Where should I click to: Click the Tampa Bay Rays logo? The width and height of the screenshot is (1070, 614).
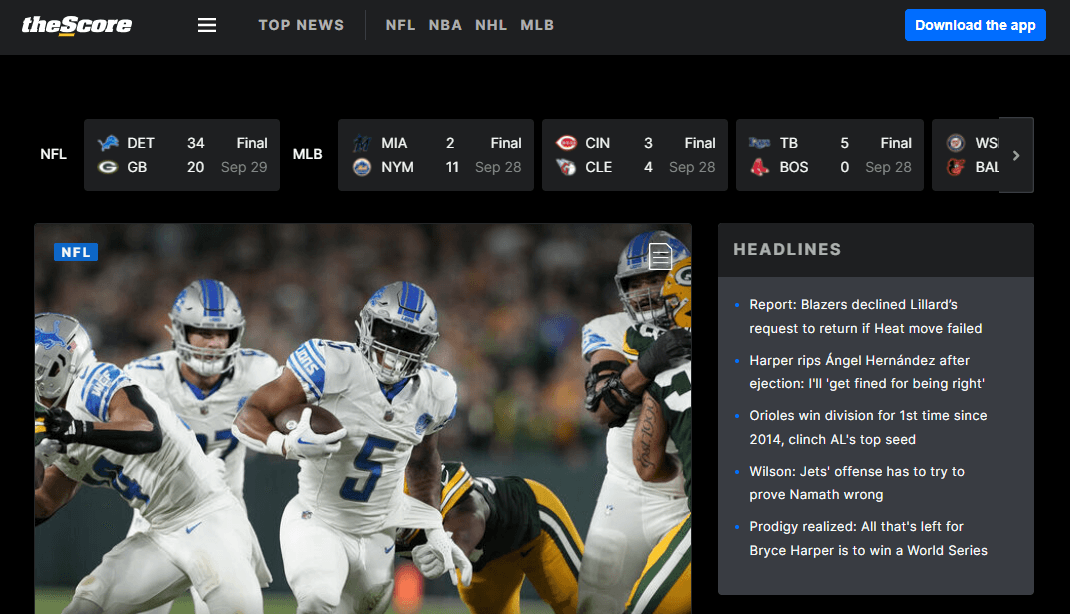(x=760, y=143)
